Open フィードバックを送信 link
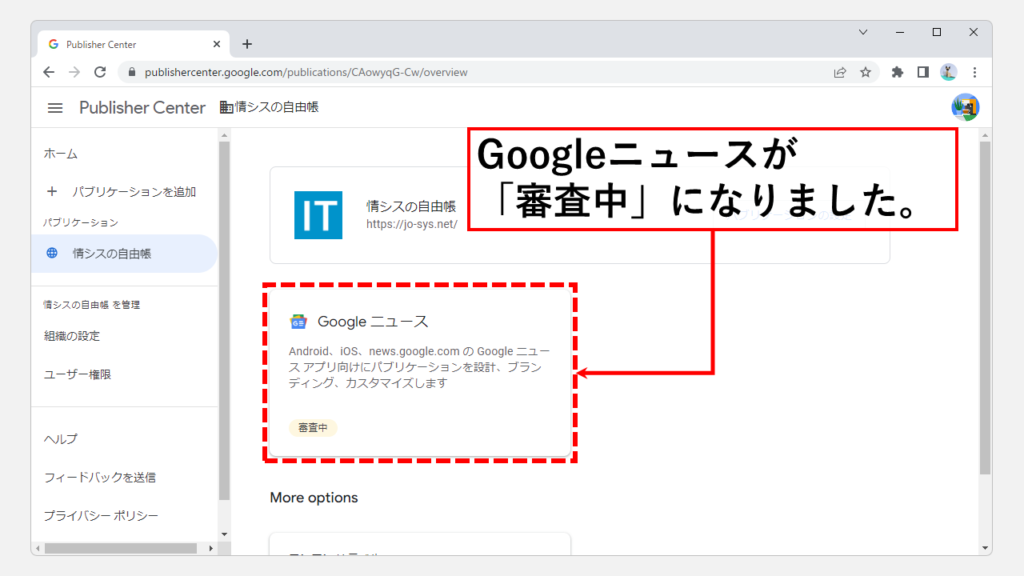 coord(99,477)
